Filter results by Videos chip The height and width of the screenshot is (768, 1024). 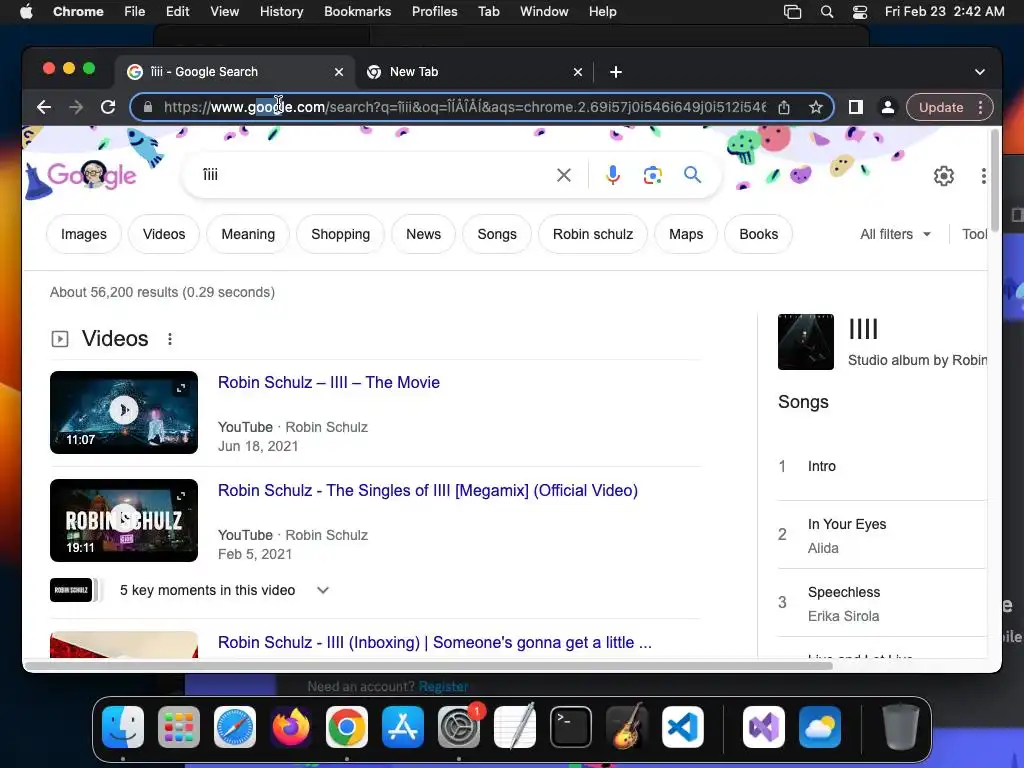click(x=164, y=234)
